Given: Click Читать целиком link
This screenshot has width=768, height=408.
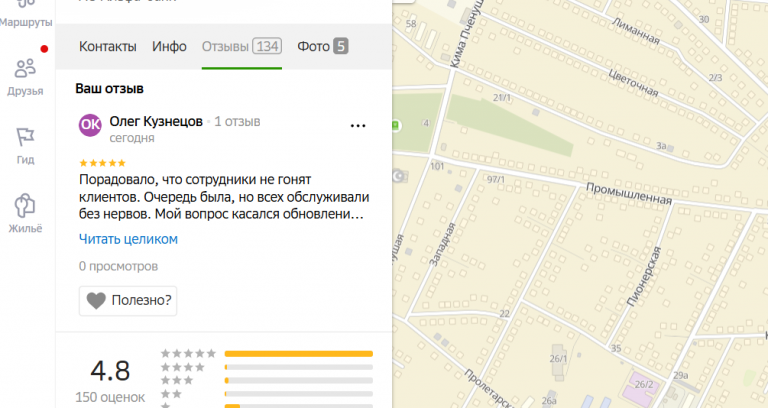Looking at the screenshot, I should tap(128, 239).
